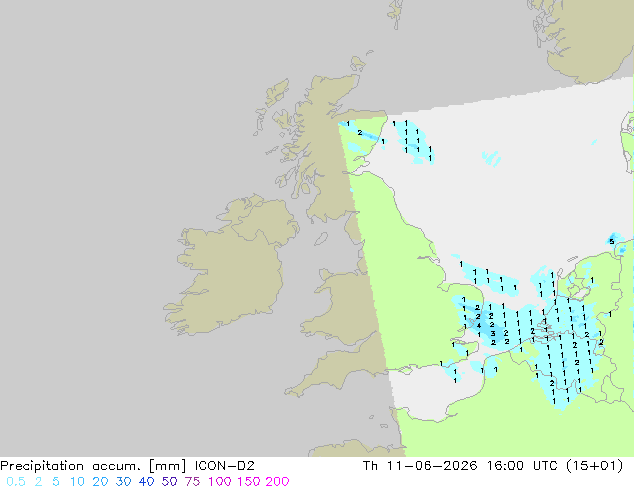Click the 100 legend value

pos(219,482)
